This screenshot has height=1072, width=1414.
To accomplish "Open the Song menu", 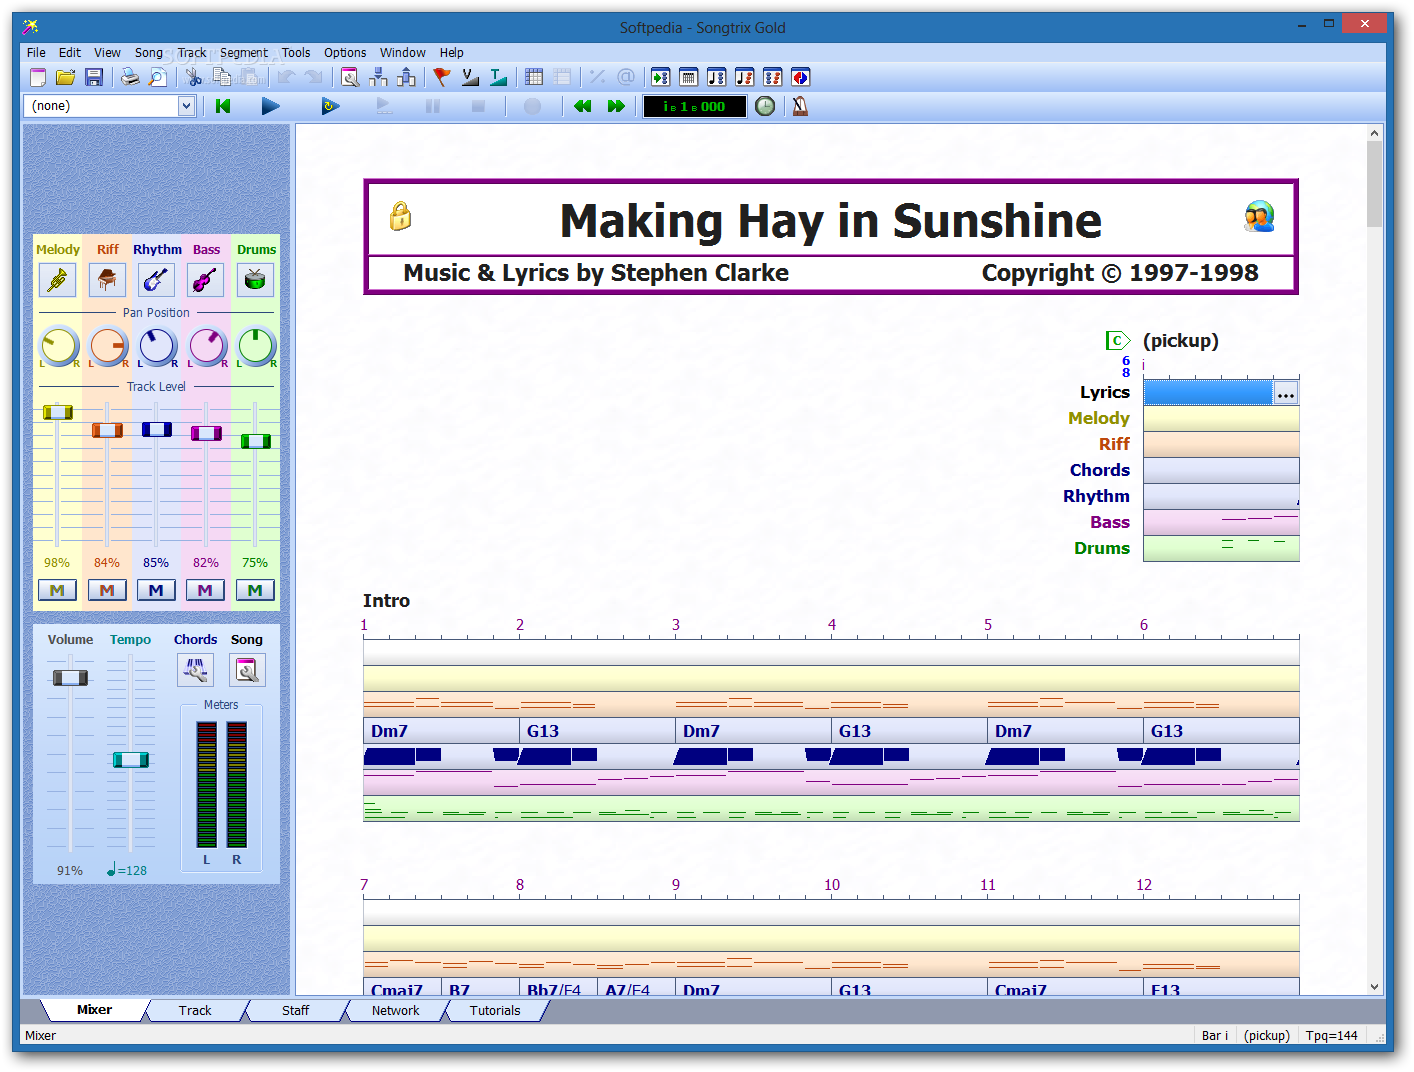I will pos(149,53).
